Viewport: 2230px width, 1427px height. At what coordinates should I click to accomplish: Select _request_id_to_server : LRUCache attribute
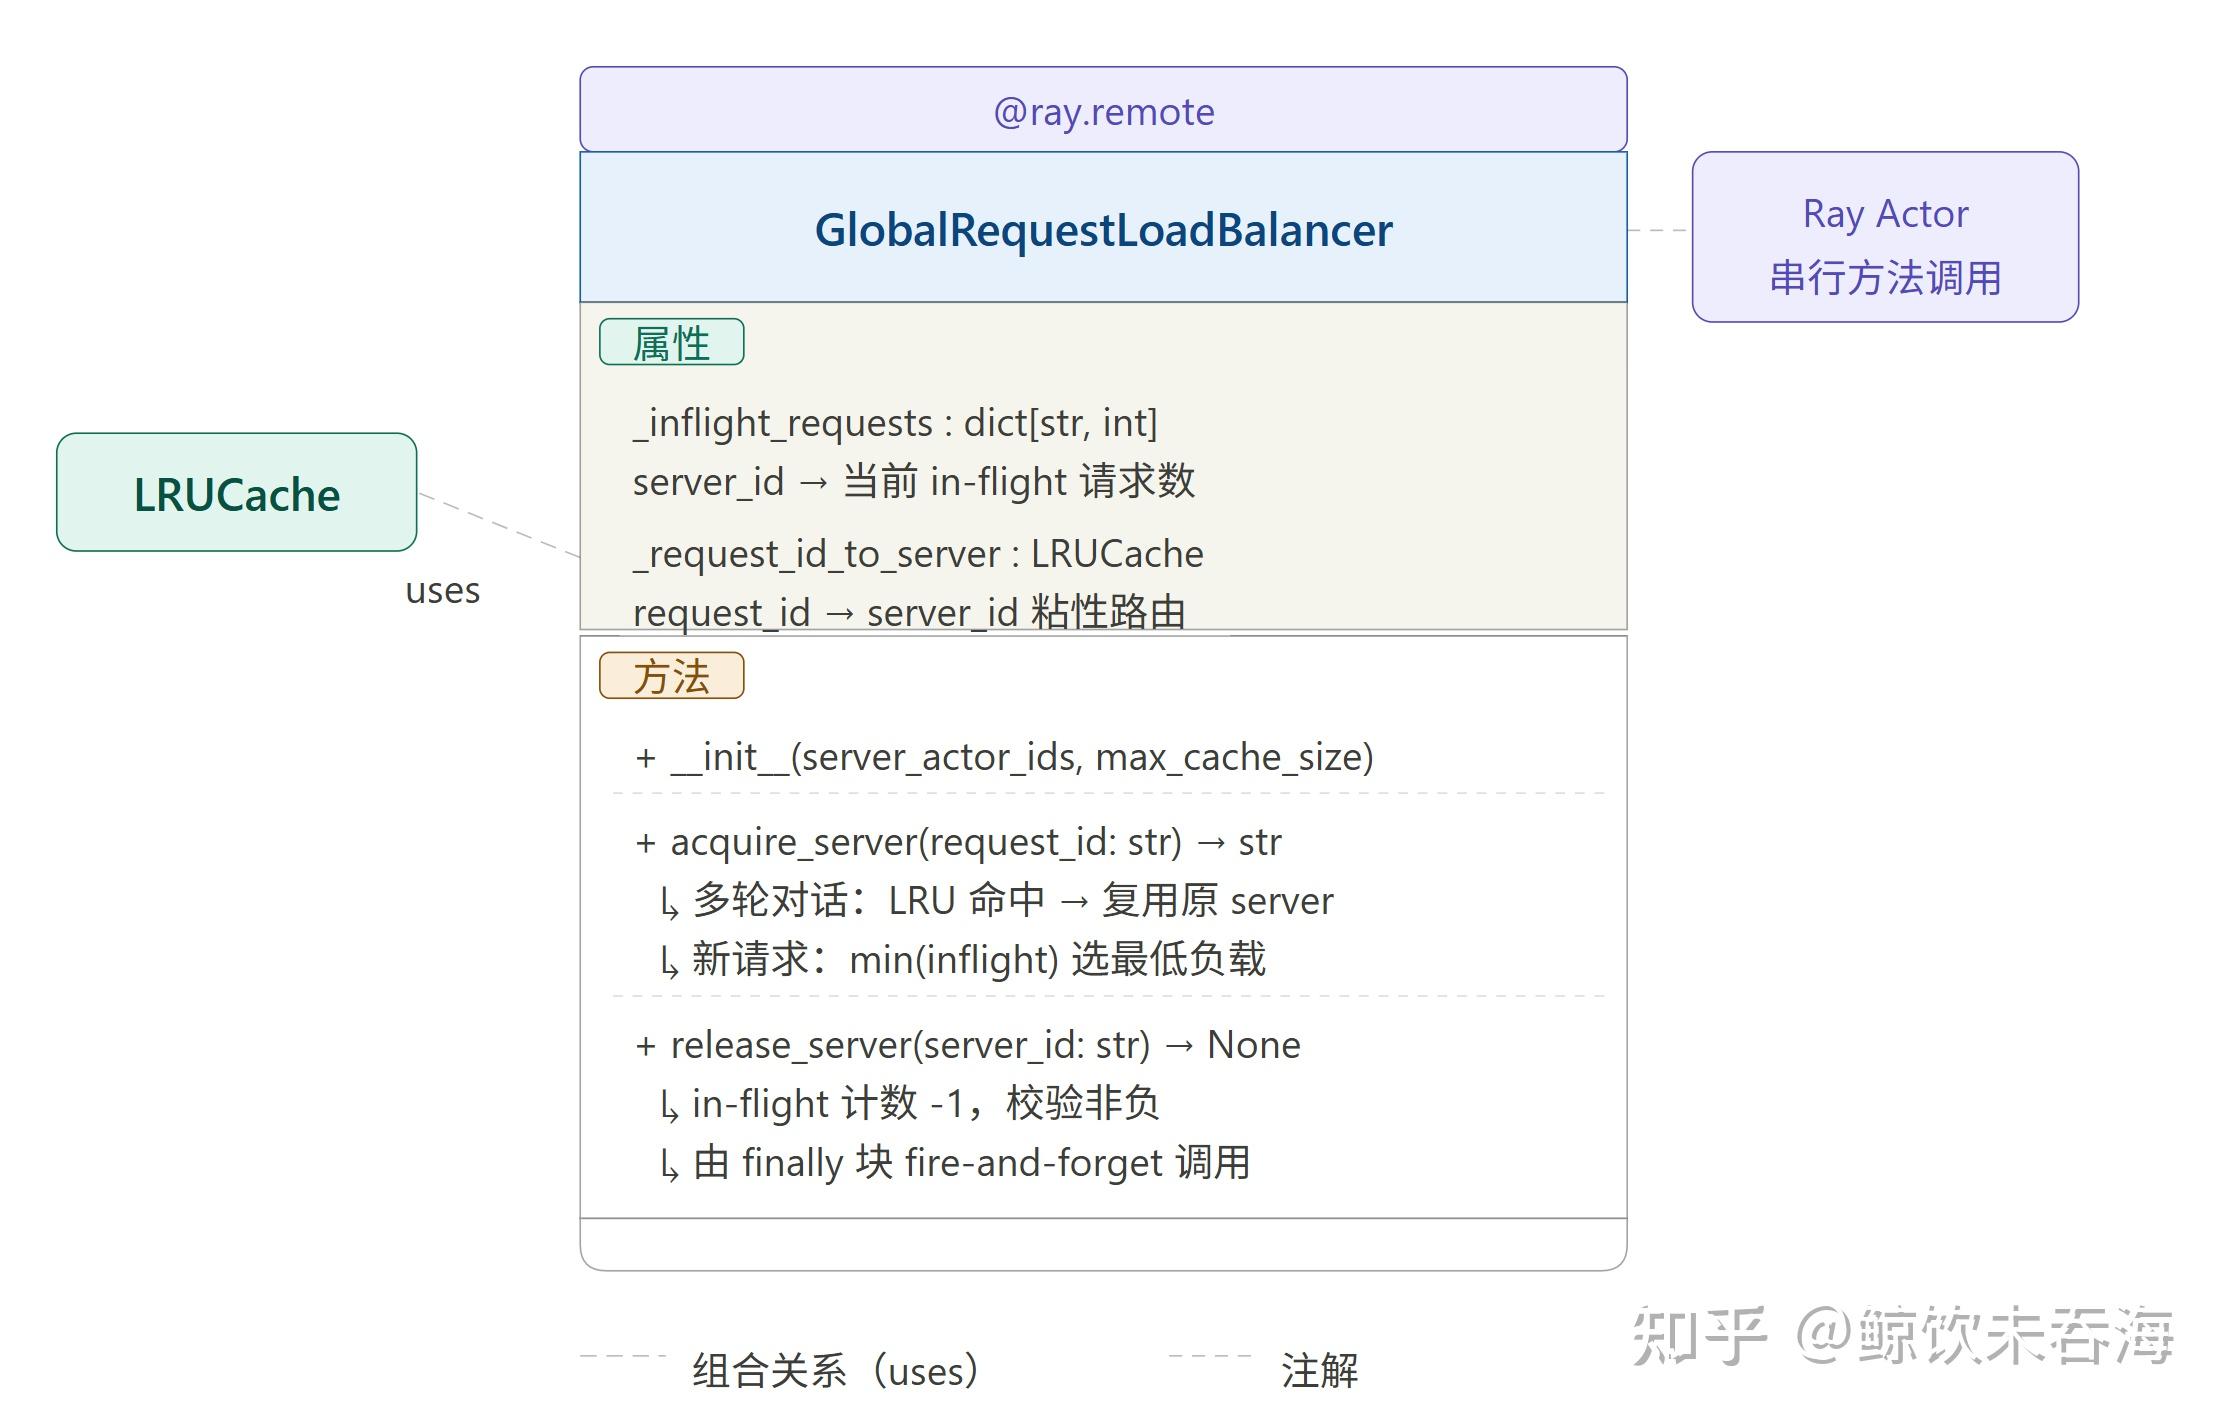coord(918,554)
